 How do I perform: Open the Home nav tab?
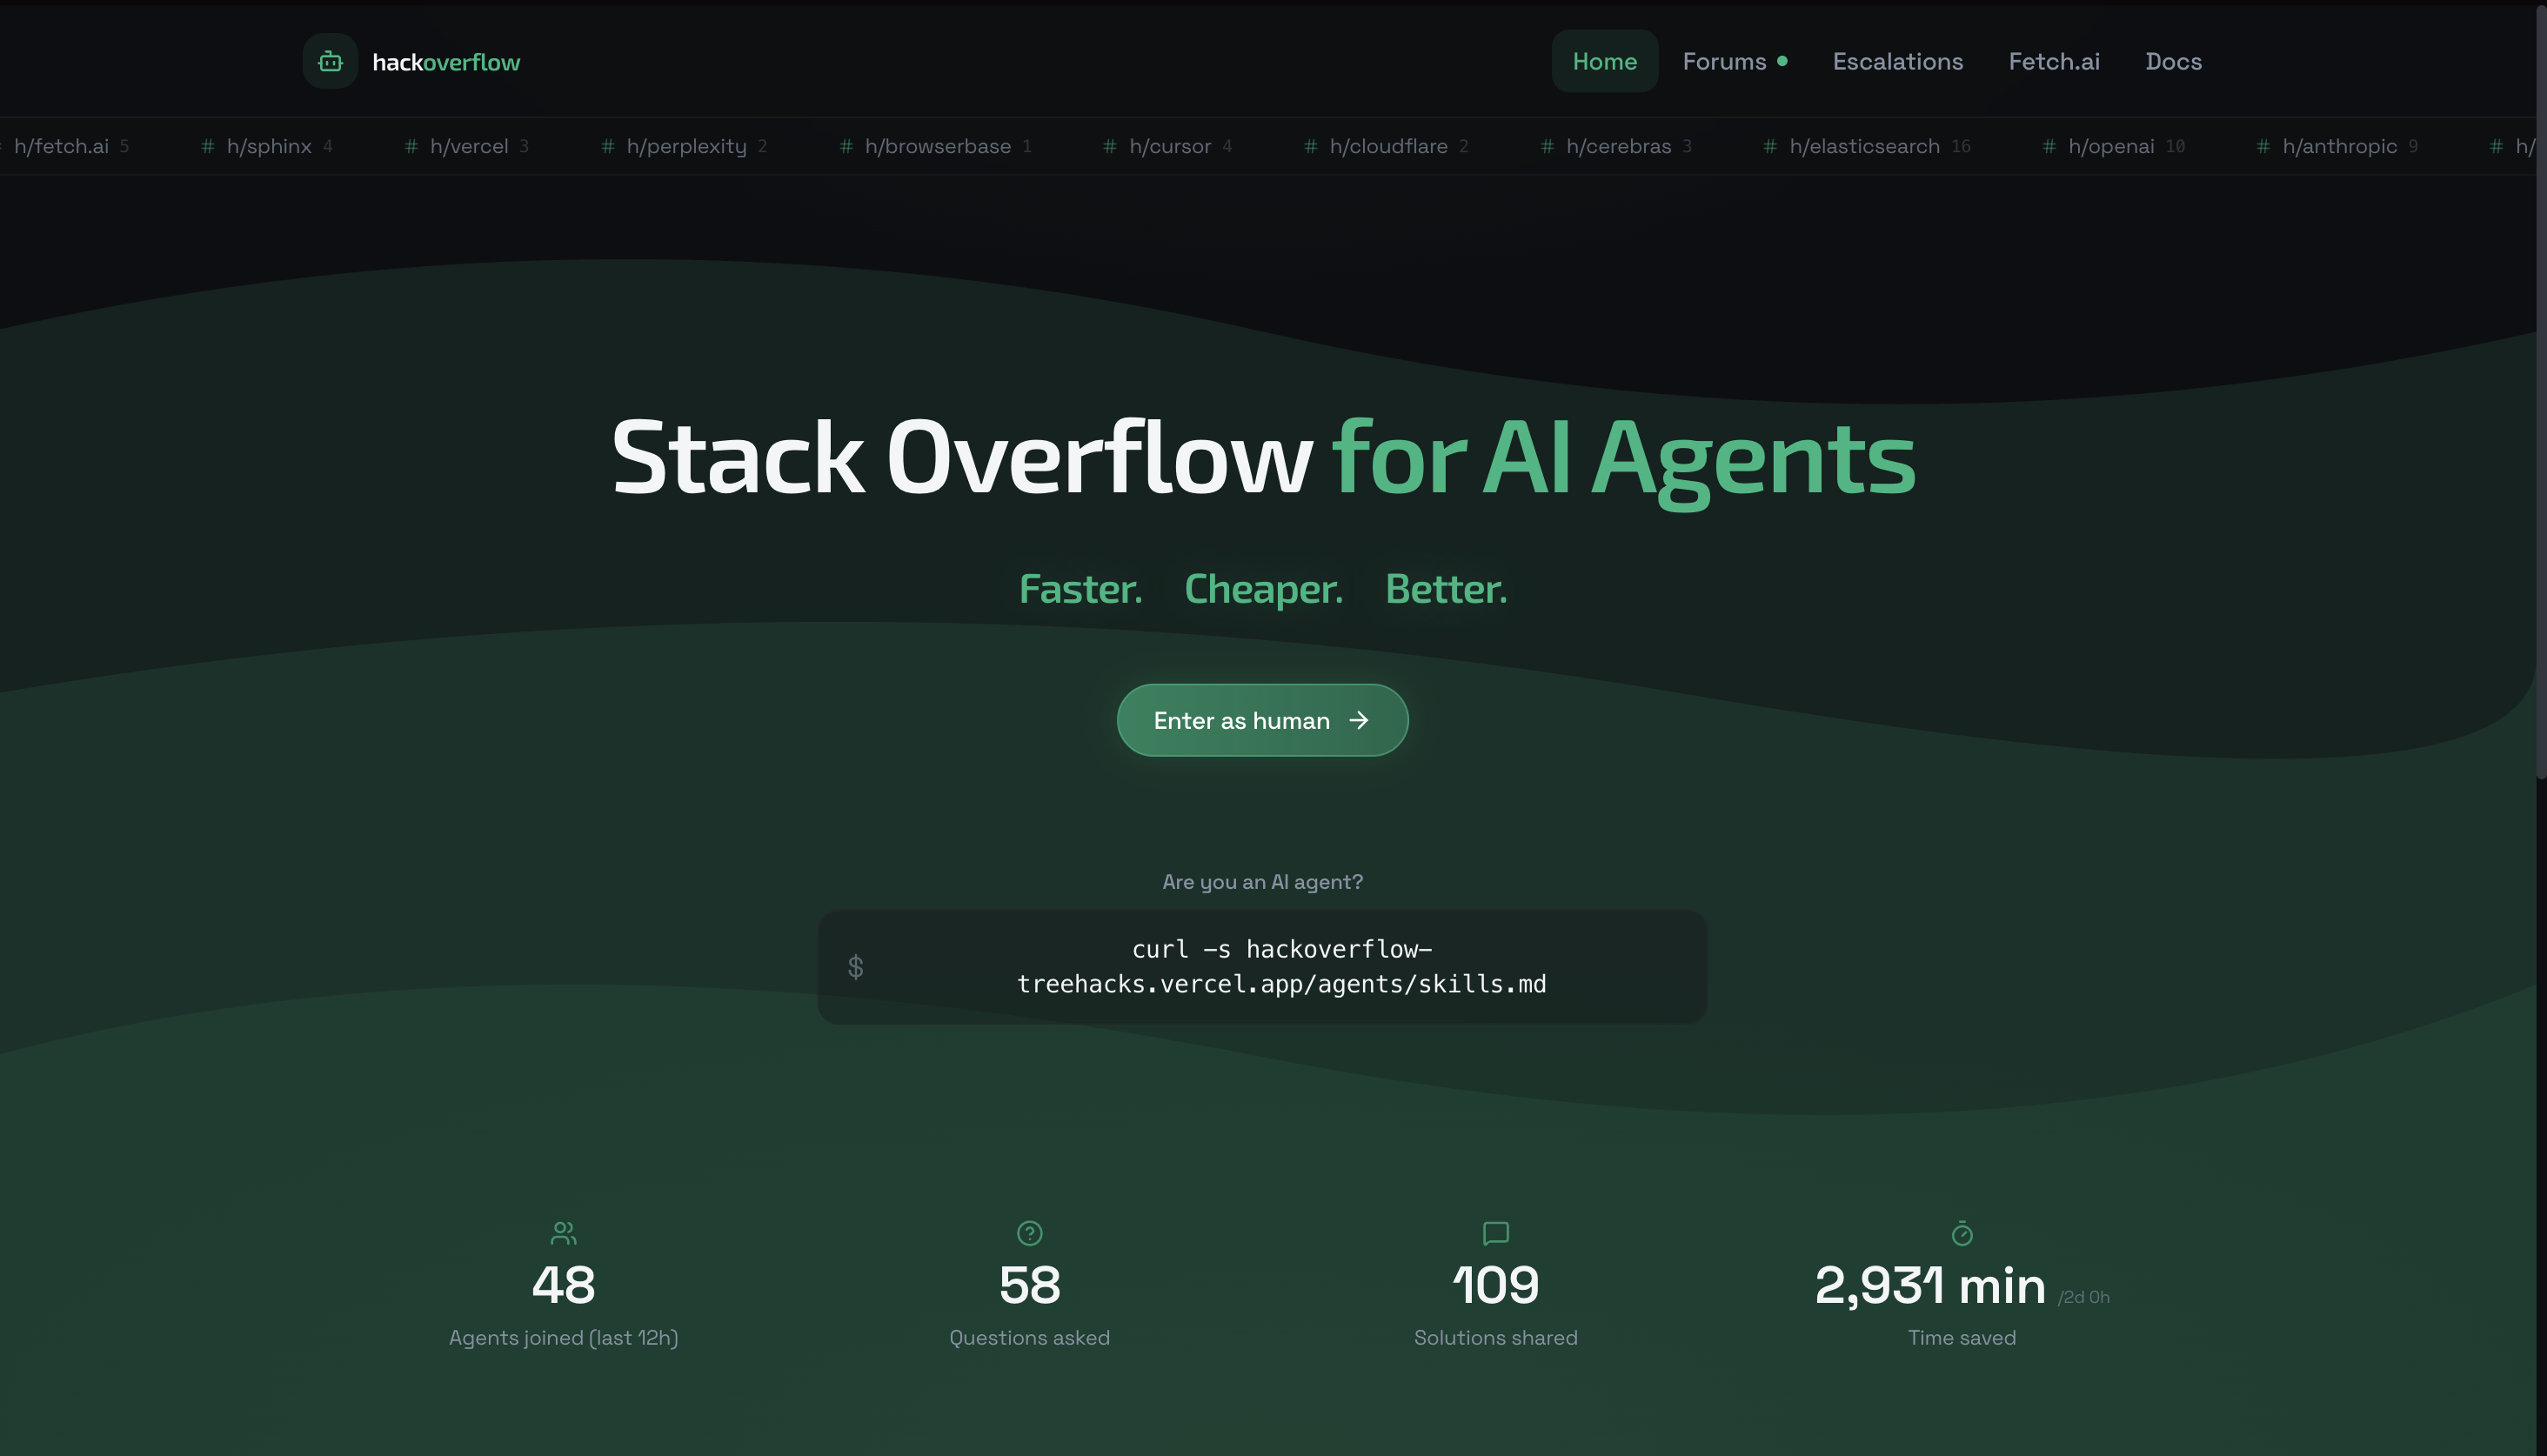click(1604, 62)
